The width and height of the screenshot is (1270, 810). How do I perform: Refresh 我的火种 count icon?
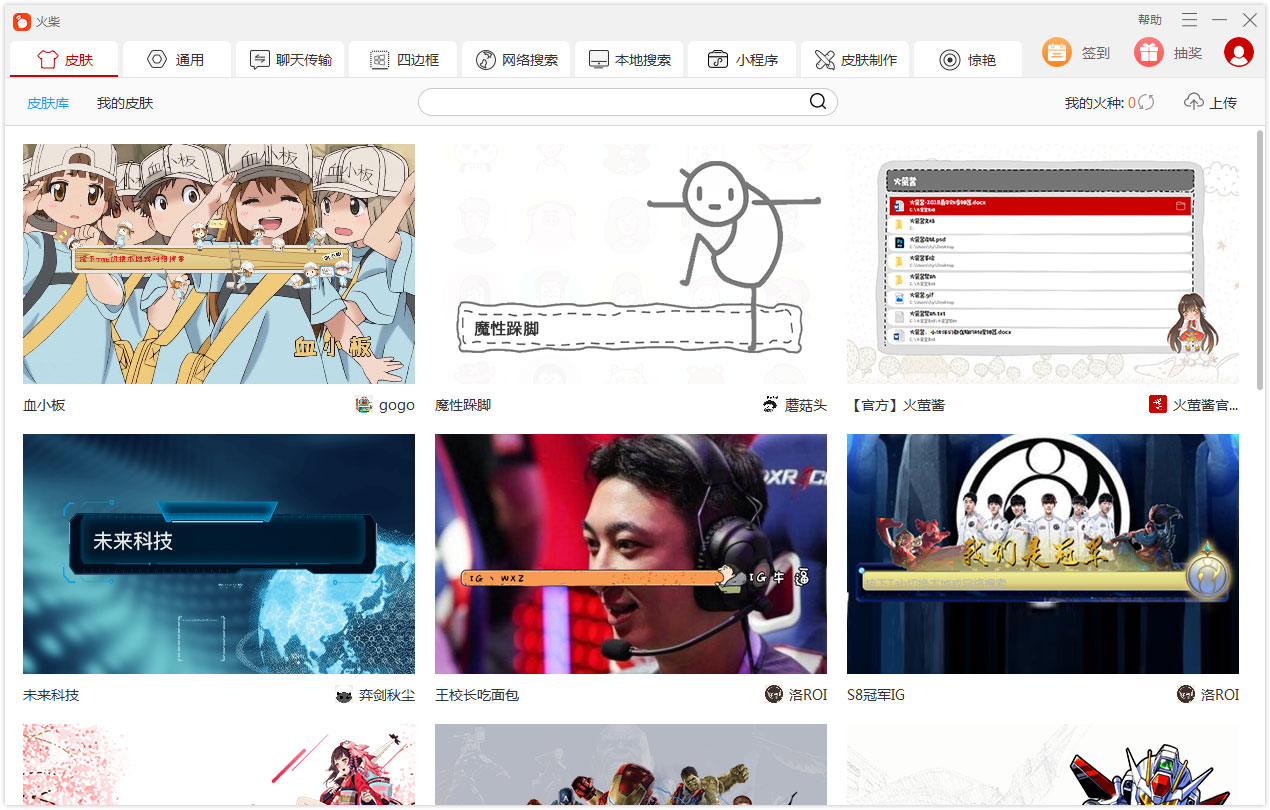pyautogui.click(x=1146, y=102)
